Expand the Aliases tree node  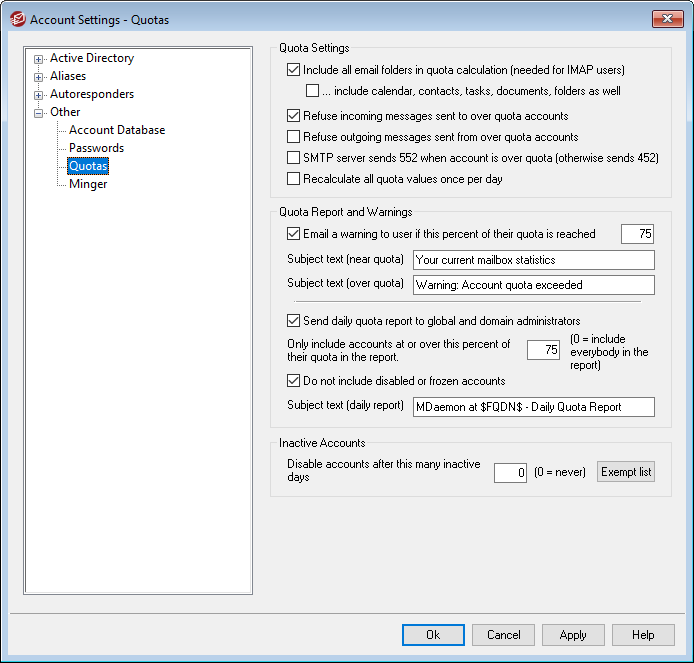39,77
